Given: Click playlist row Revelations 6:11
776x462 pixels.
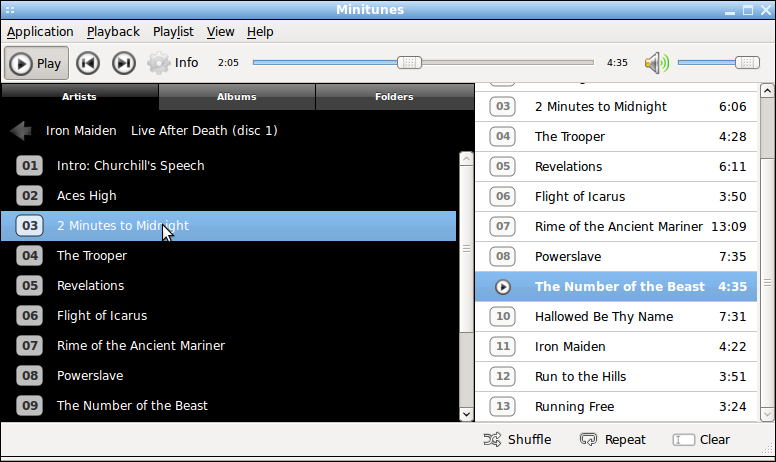Looking at the screenshot, I should point(616,167).
